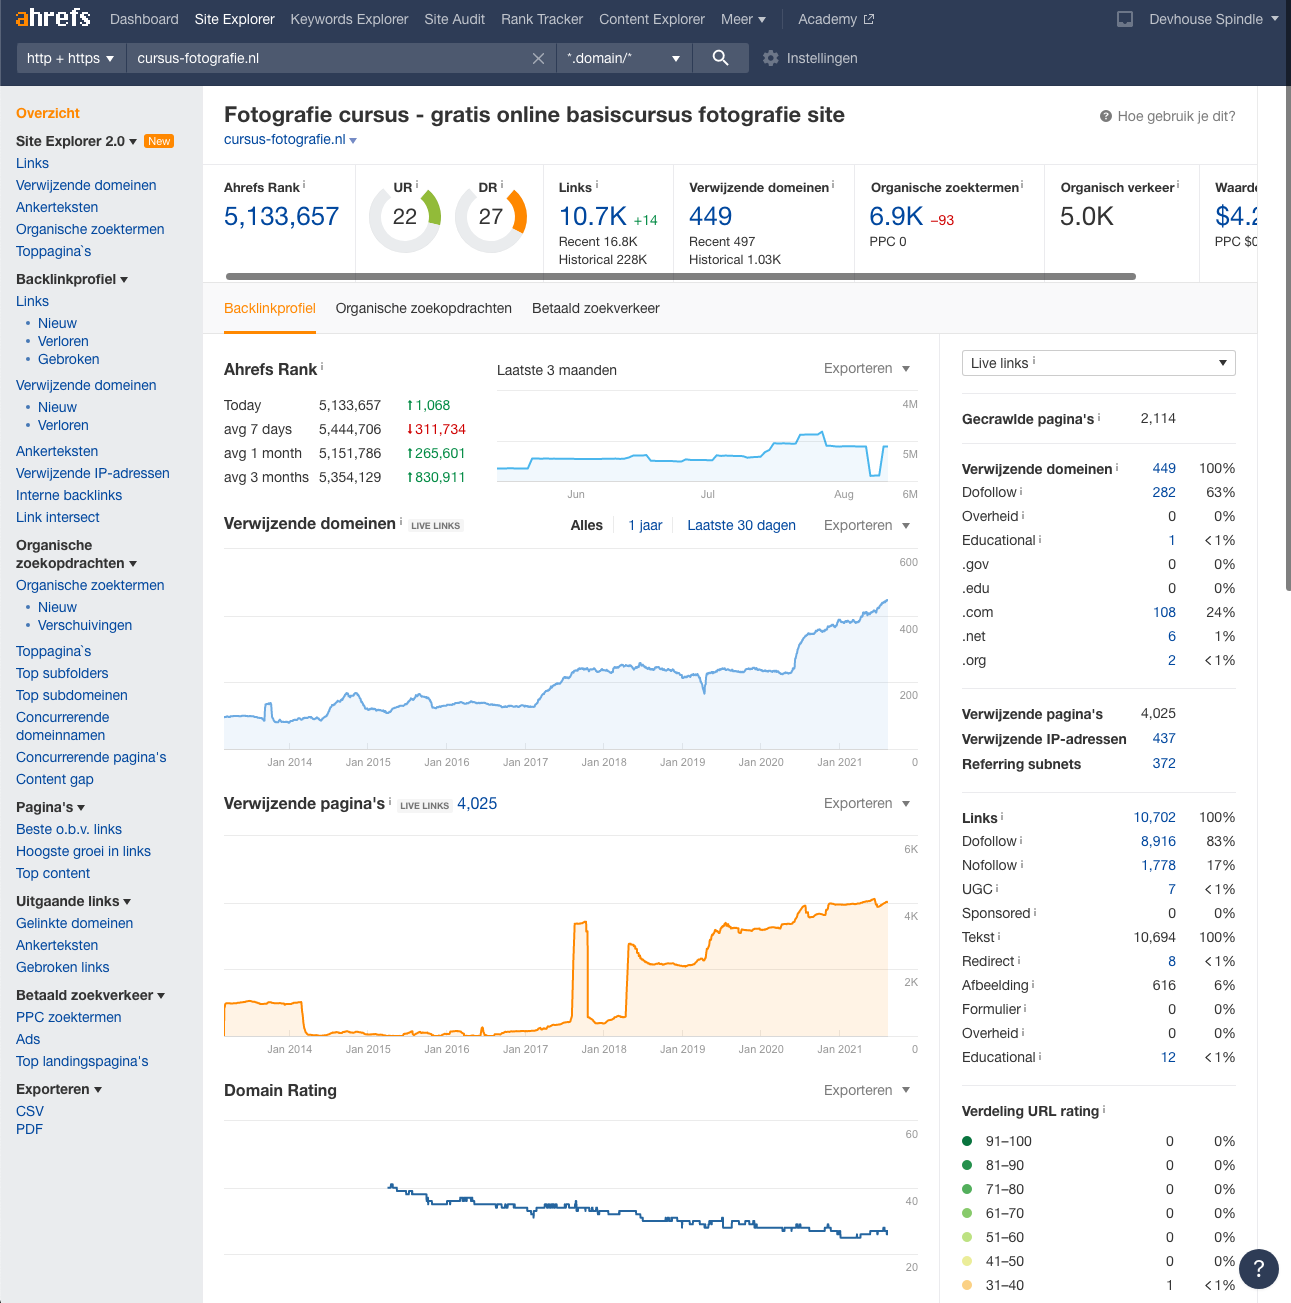Click the info icon next to UR
Viewport: 1291px width, 1303px height.
(417, 185)
